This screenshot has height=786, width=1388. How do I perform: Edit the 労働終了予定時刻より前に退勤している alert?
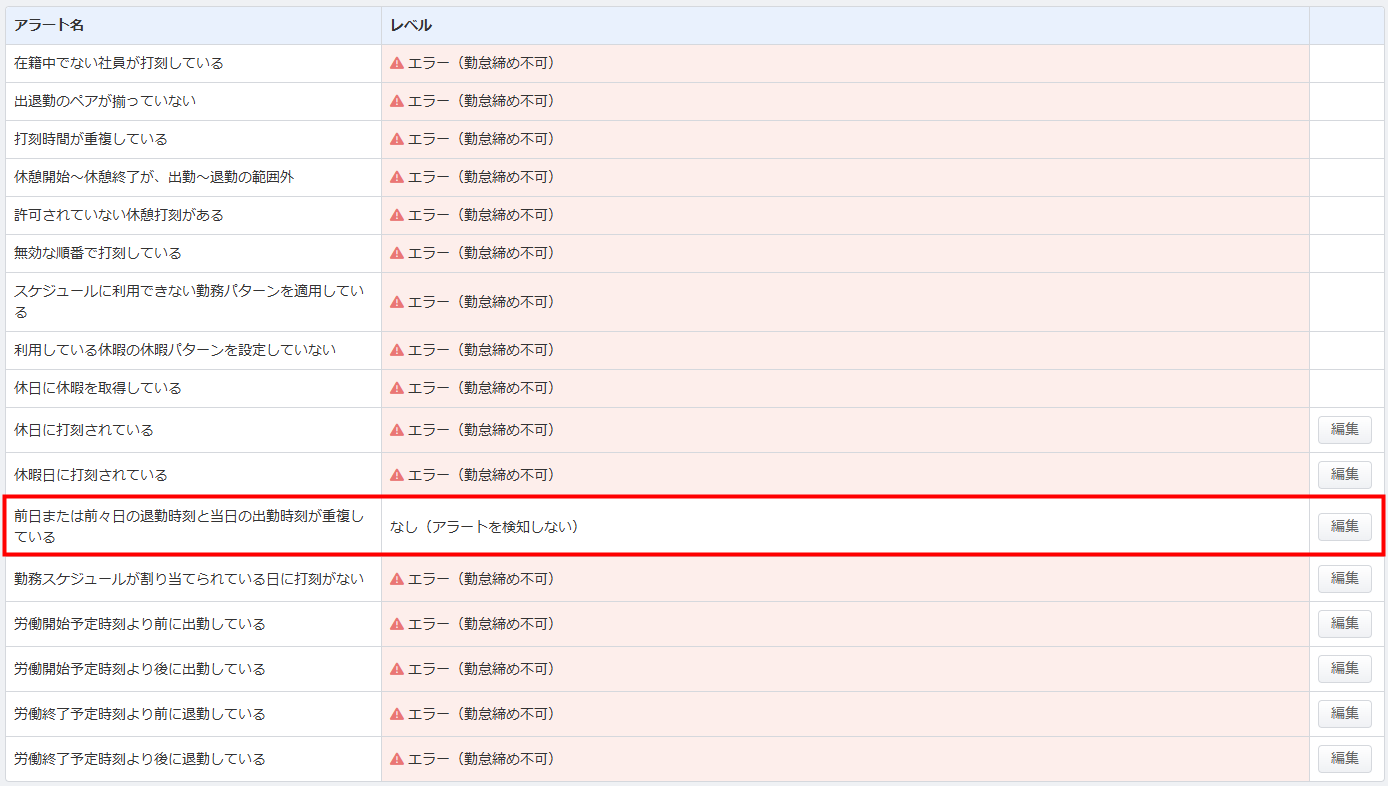click(1344, 713)
